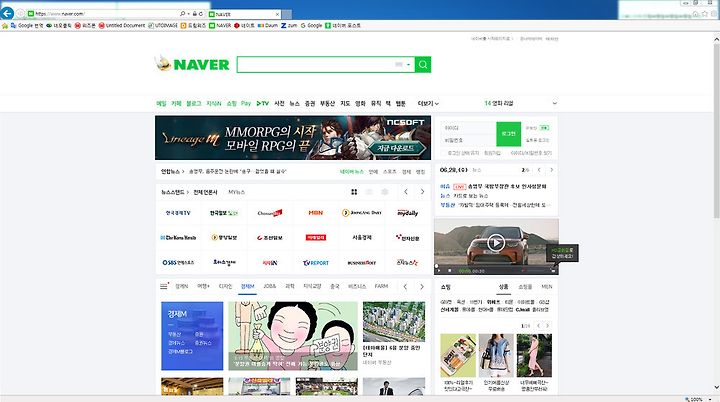The height and width of the screenshot is (402, 720).
Task: Switch to MY뉴스 in news stand
Action: coord(236,192)
